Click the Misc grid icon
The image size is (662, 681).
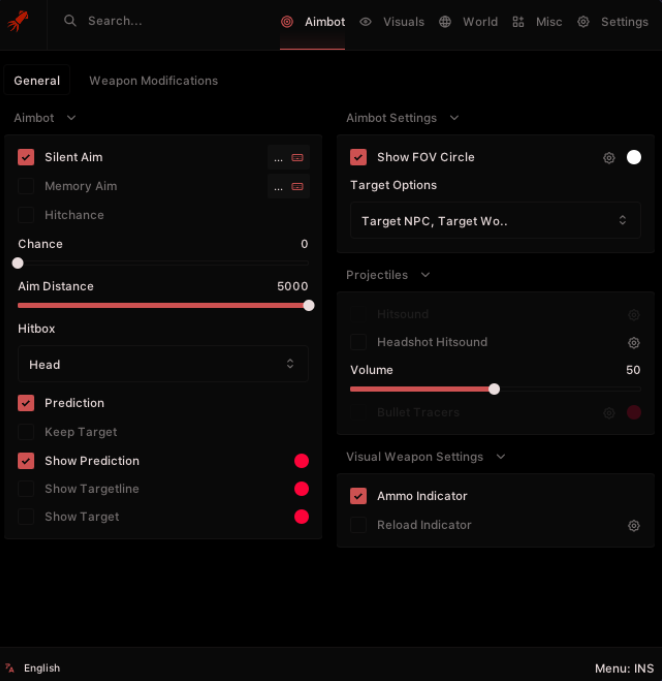click(x=518, y=22)
